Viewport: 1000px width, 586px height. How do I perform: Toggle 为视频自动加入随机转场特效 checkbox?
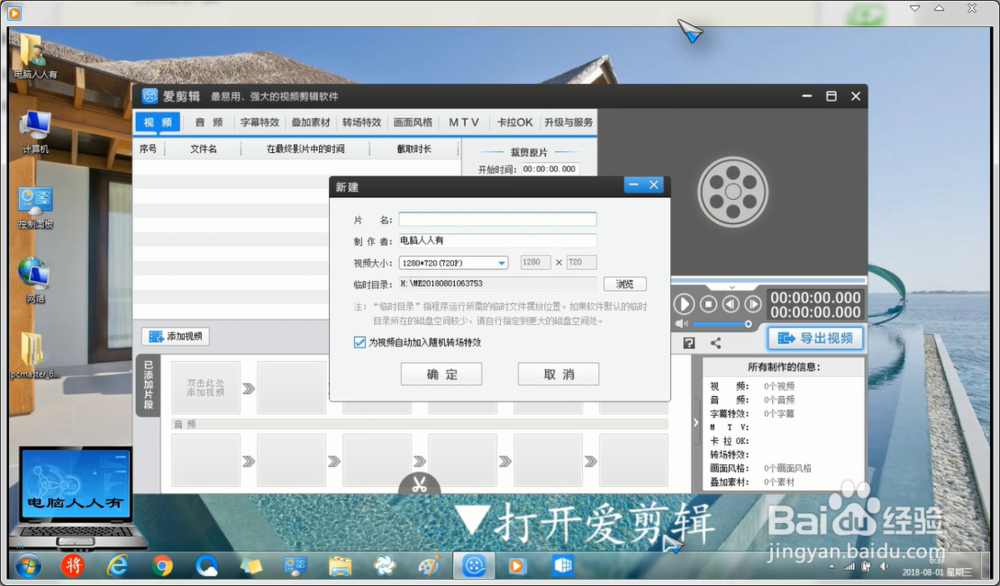coord(360,342)
